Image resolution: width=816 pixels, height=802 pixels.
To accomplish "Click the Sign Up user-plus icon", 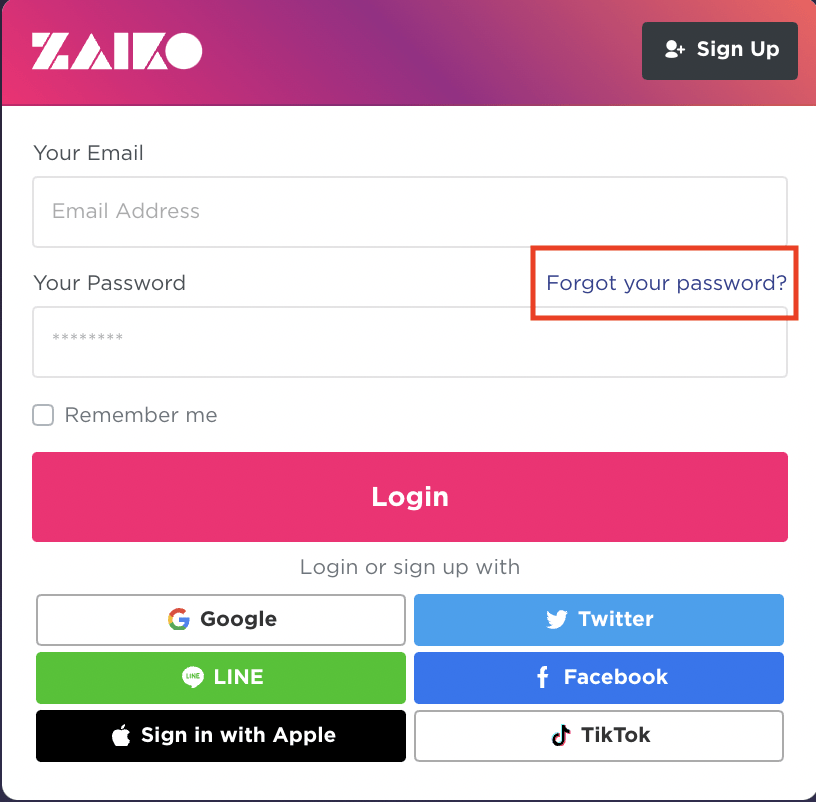I will [674, 49].
